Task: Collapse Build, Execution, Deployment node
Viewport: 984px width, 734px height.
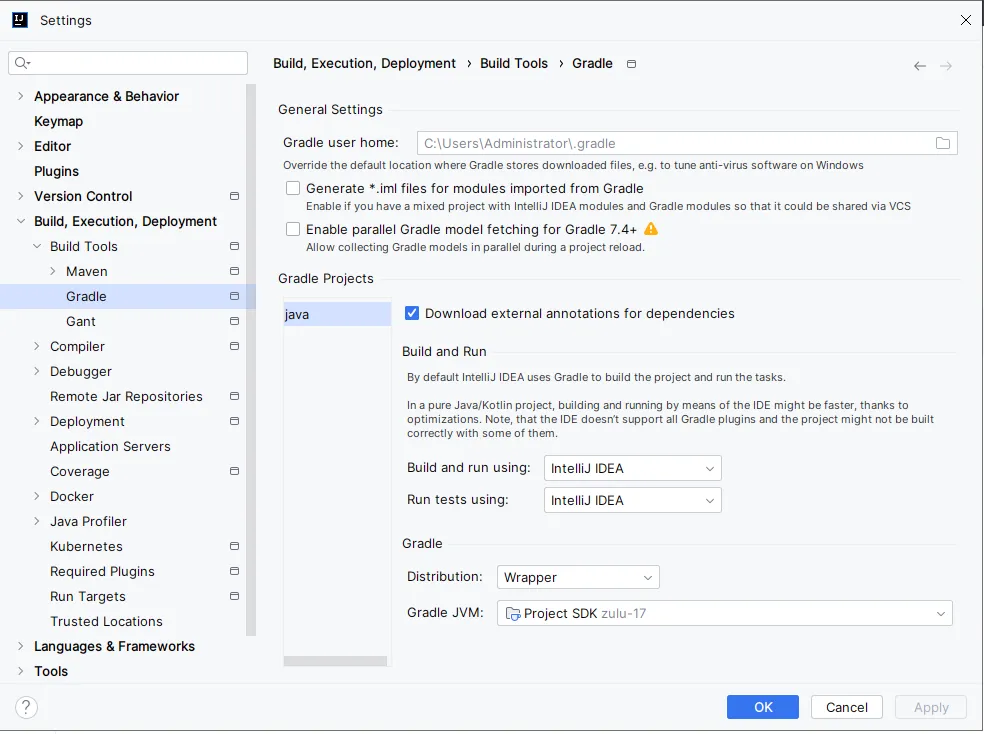Action: 21,221
